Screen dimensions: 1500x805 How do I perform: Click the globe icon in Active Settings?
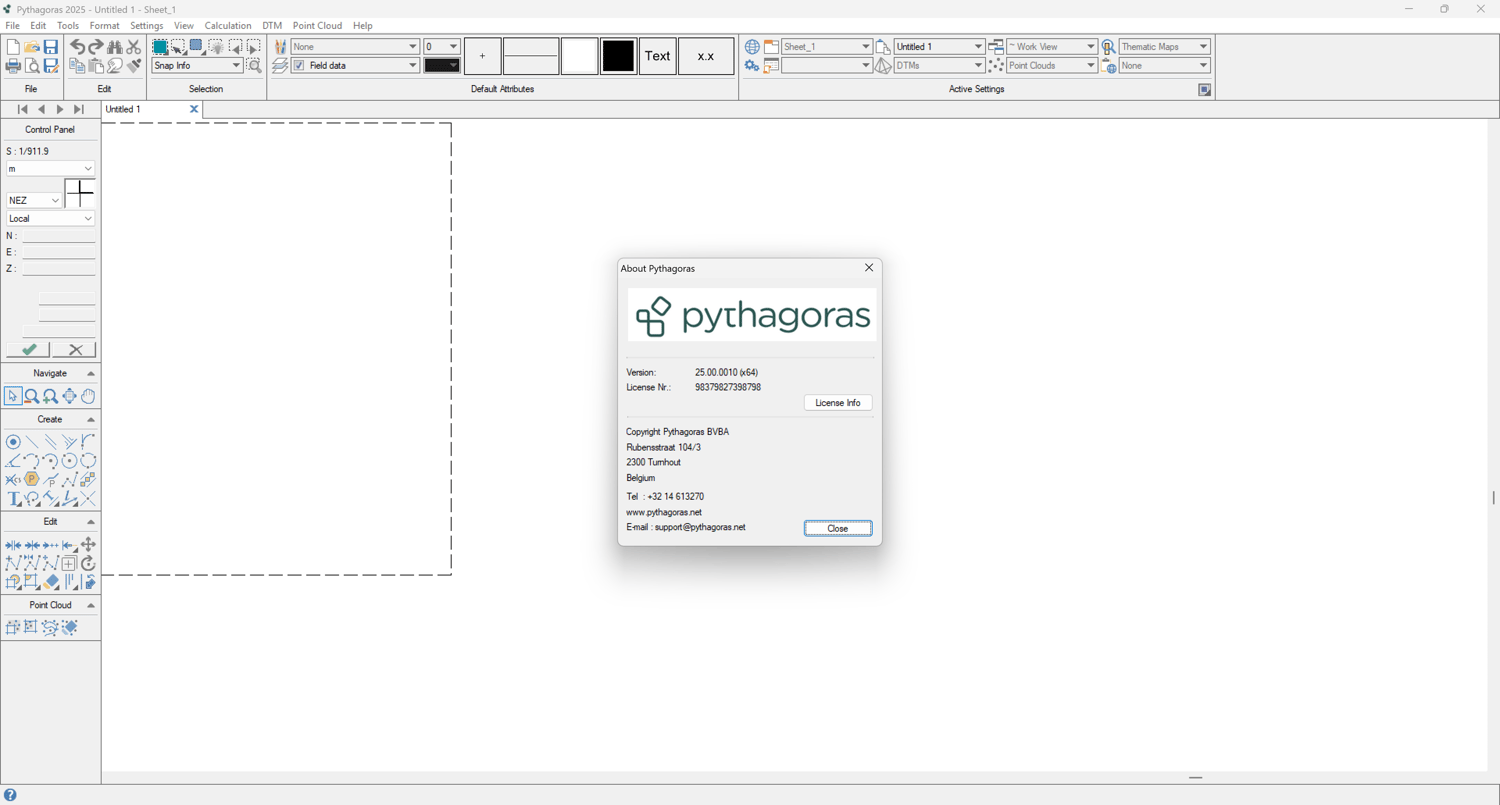752,47
